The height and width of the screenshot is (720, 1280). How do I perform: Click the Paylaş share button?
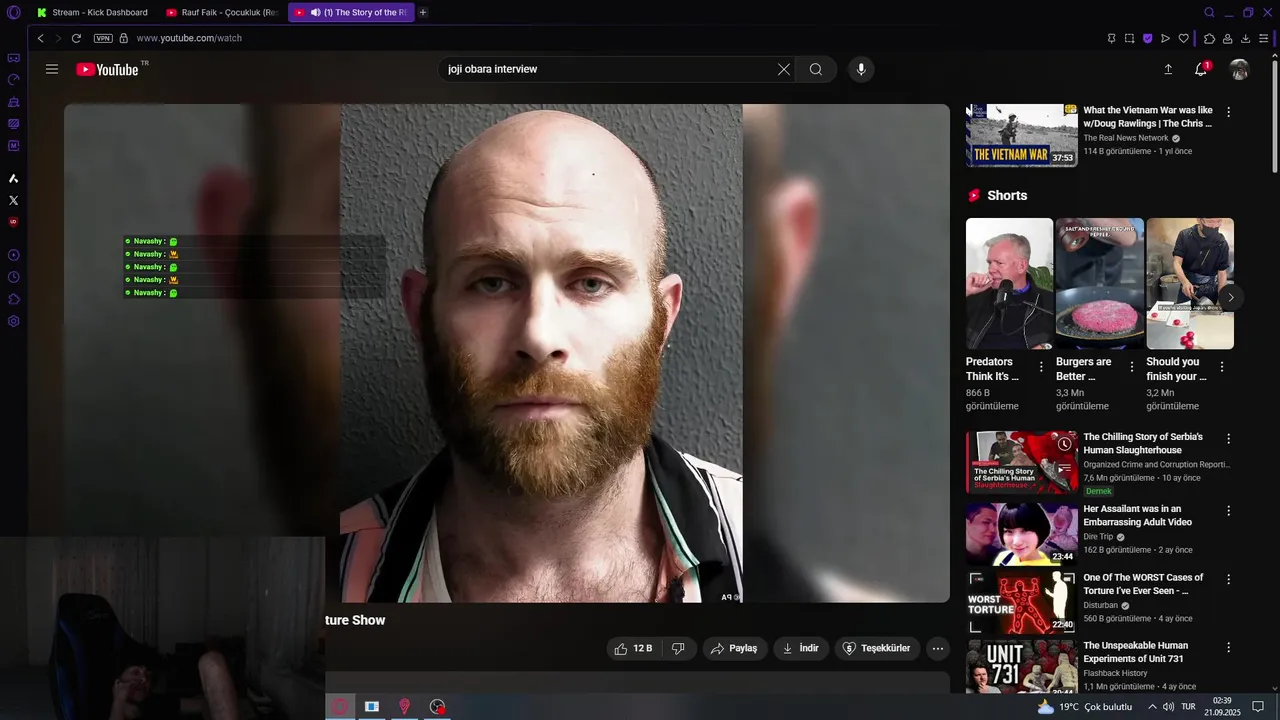point(735,648)
